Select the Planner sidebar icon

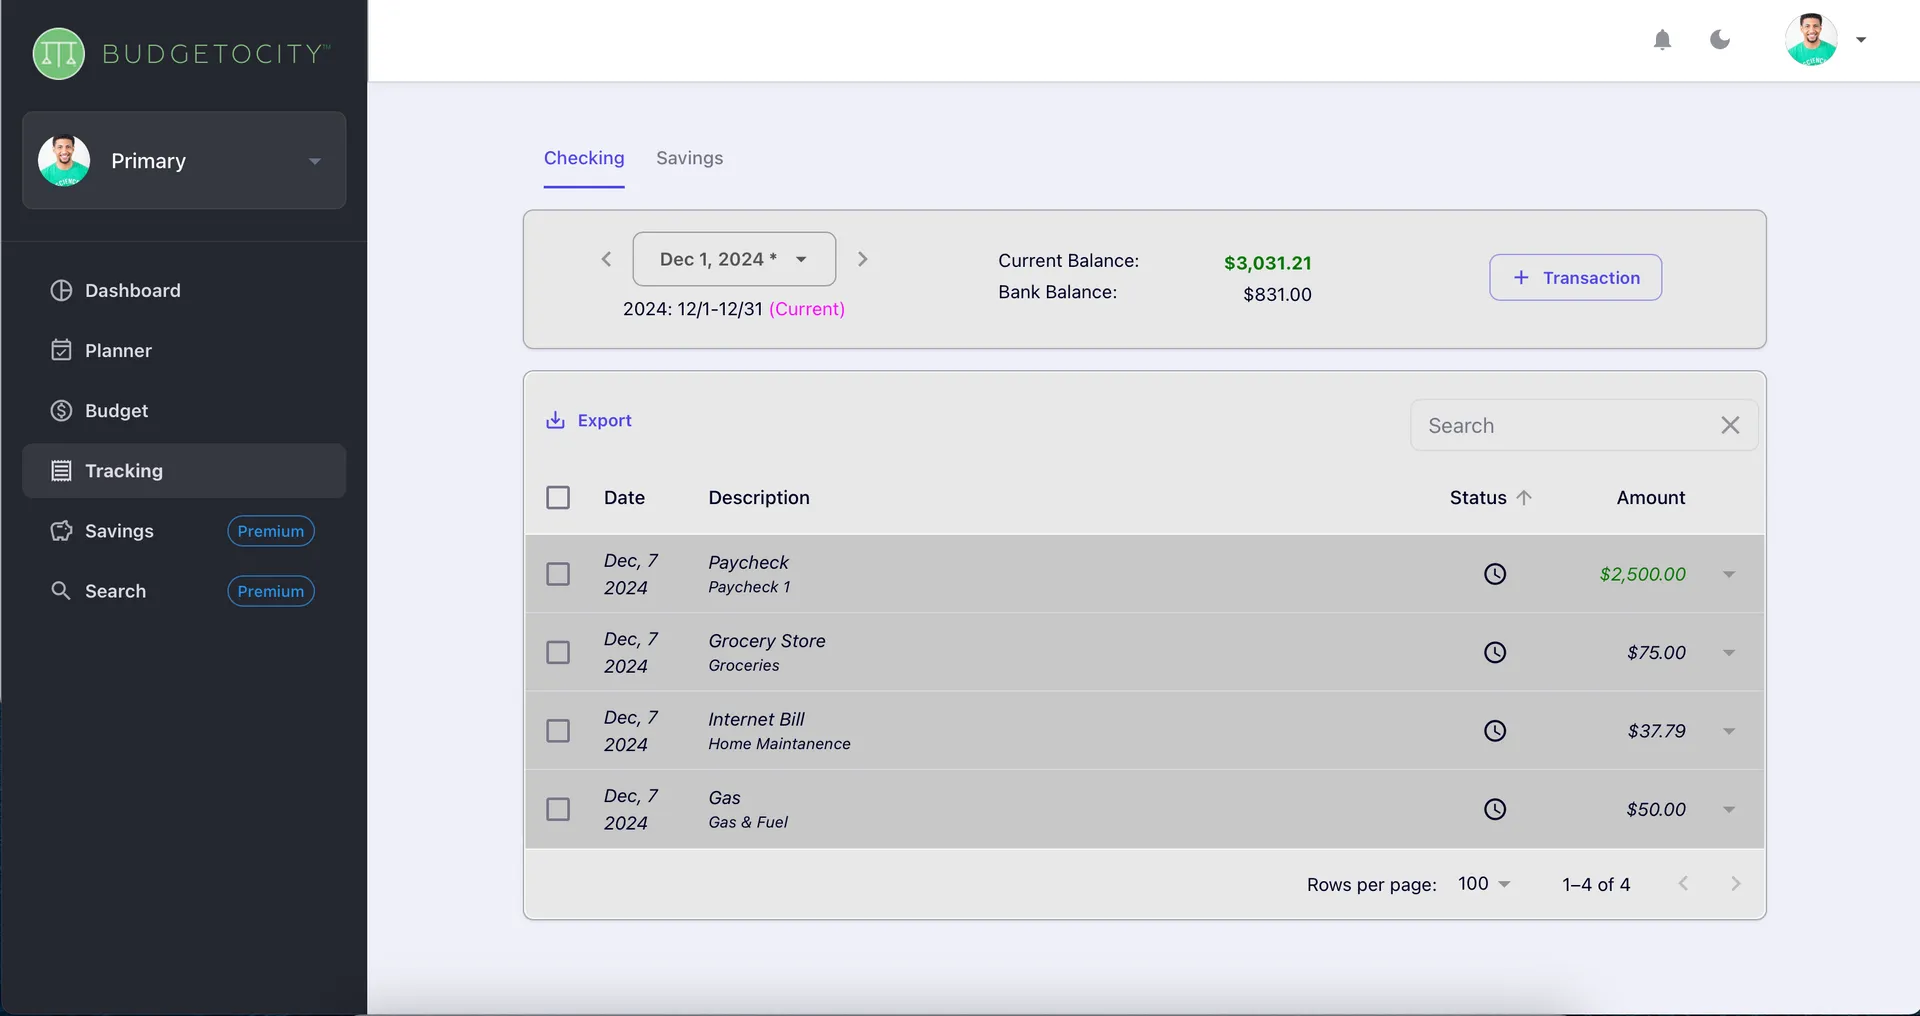pyautogui.click(x=61, y=350)
